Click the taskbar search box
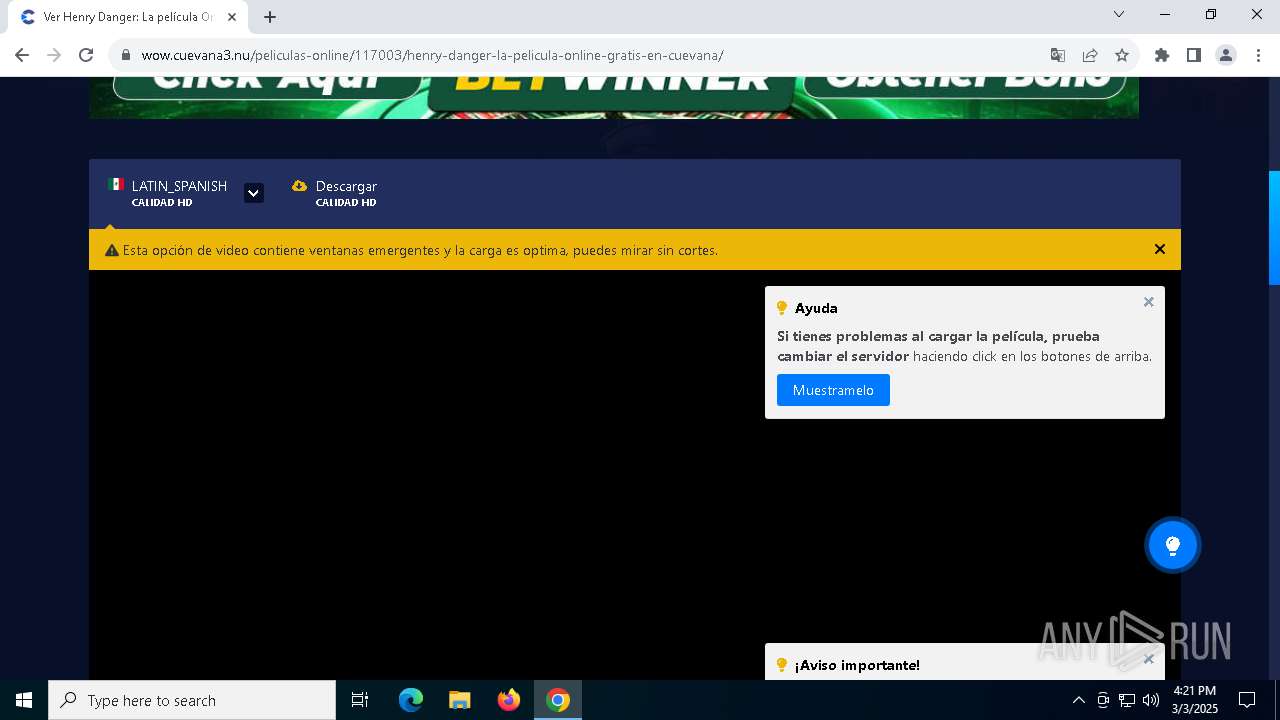Screen dimensions: 1280x720 click(192, 700)
